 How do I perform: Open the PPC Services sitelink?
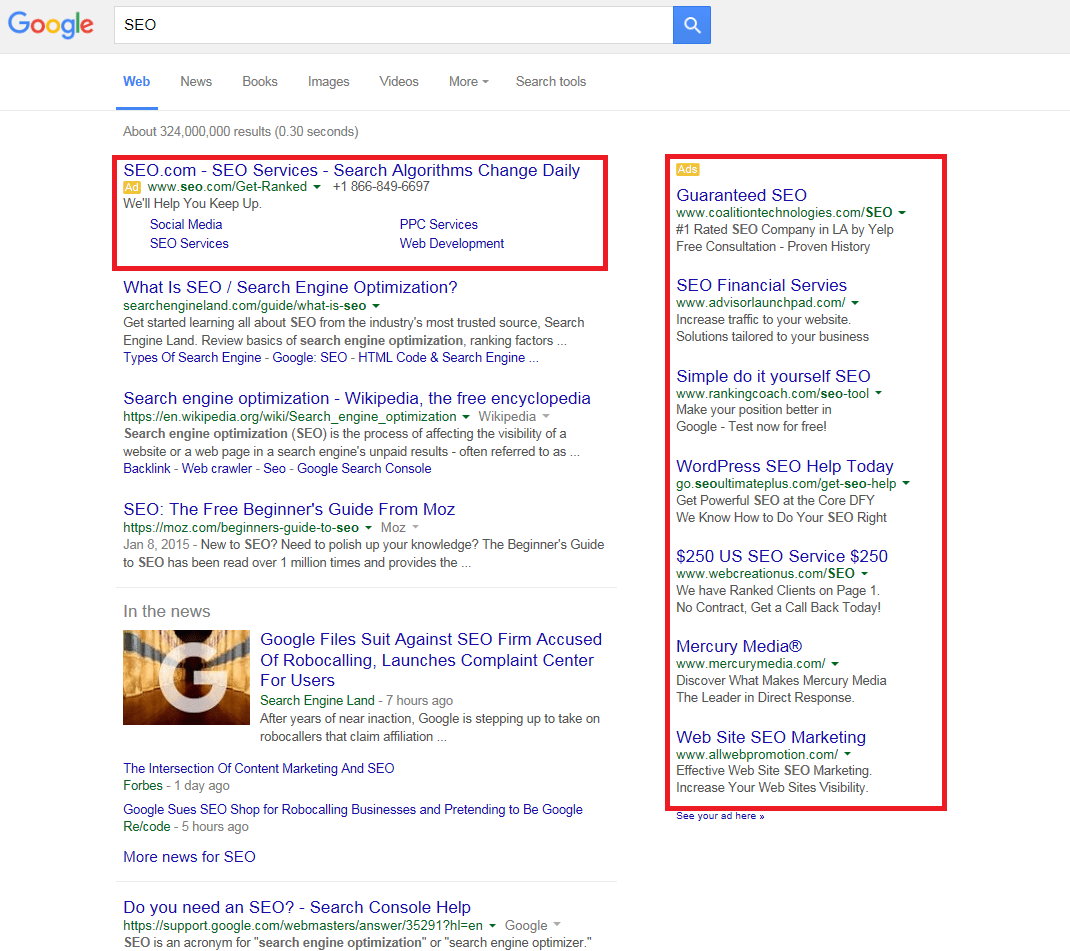tap(438, 224)
